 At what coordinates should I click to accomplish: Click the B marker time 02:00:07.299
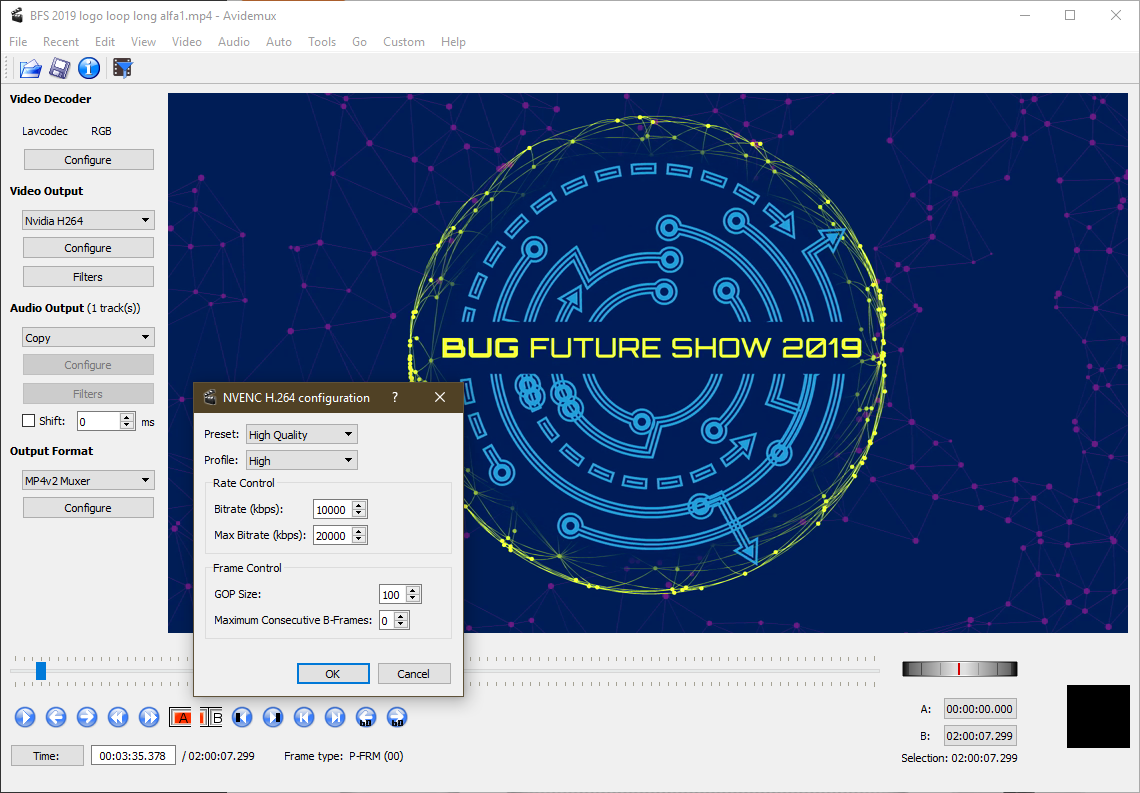(x=979, y=736)
